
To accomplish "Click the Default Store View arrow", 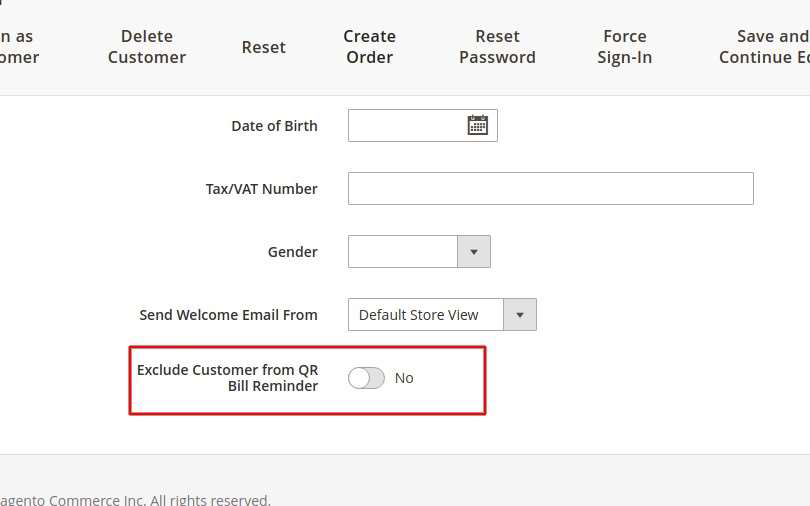I will 520,315.
